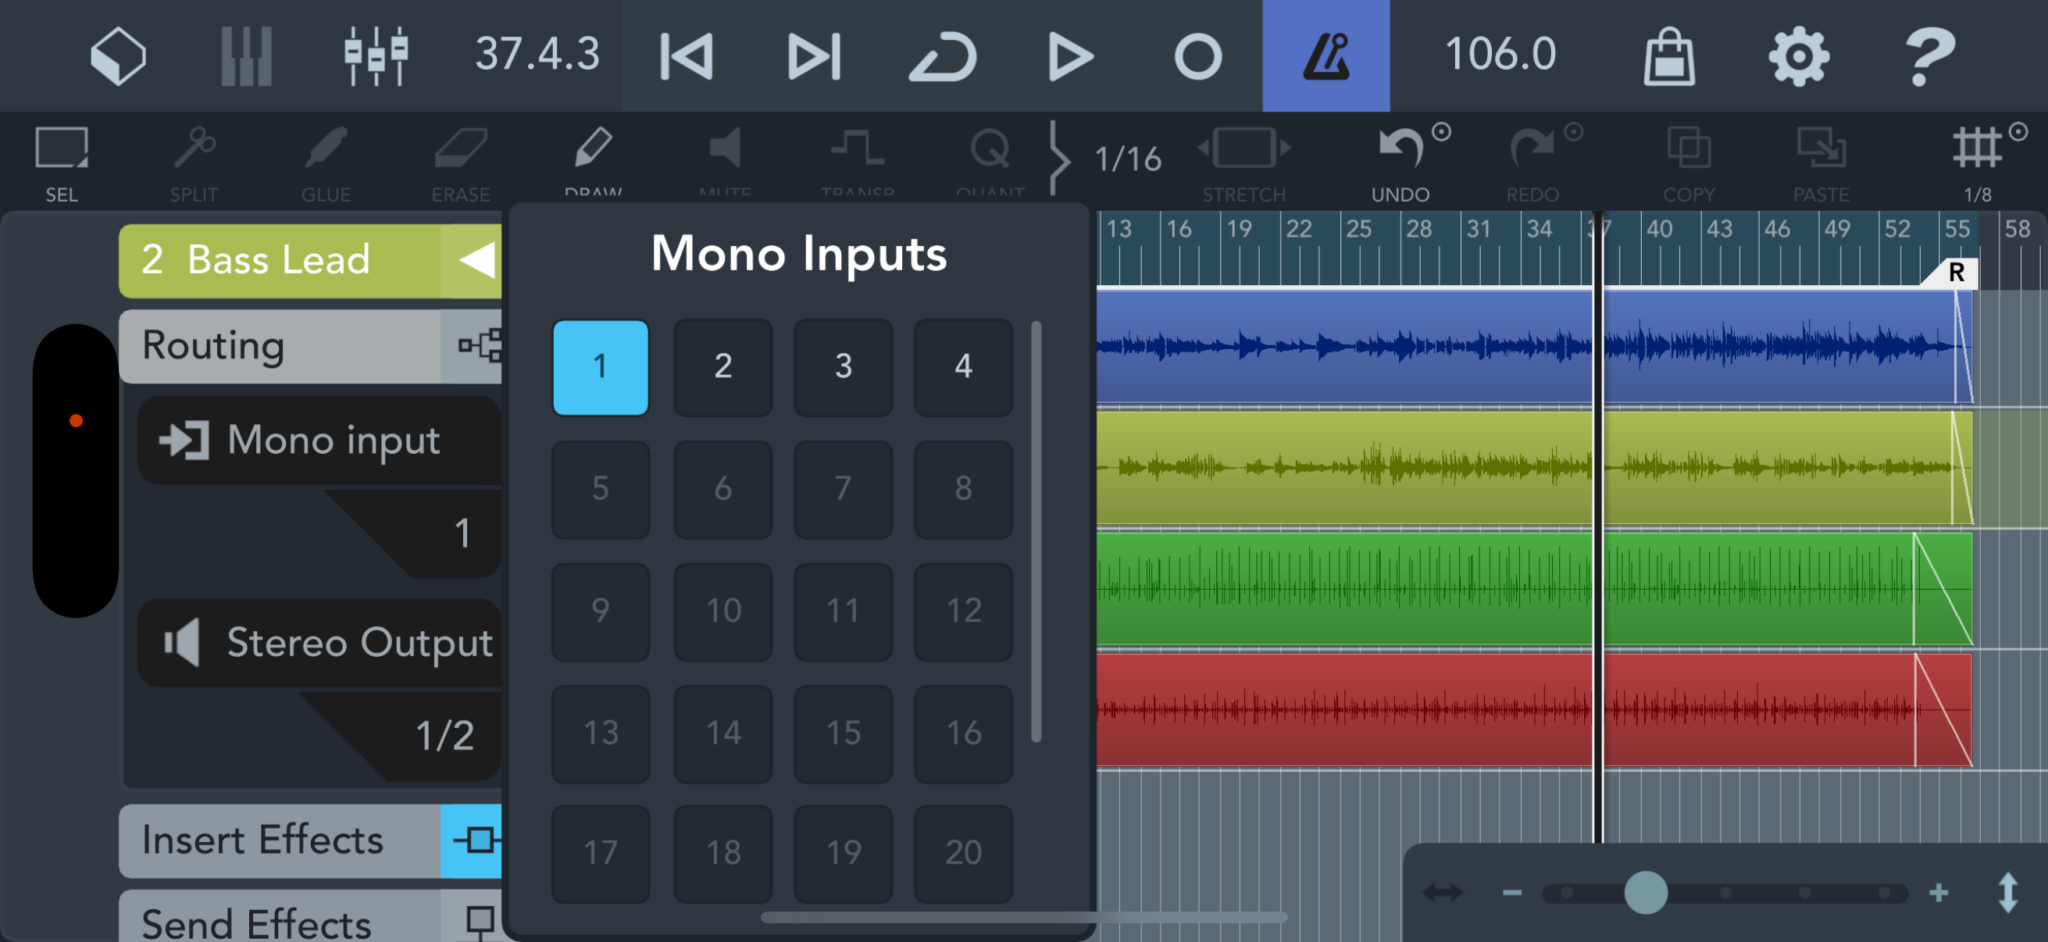Viewport: 2048px width, 942px height.
Task: Open the settings gear
Action: coord(1798,56)
